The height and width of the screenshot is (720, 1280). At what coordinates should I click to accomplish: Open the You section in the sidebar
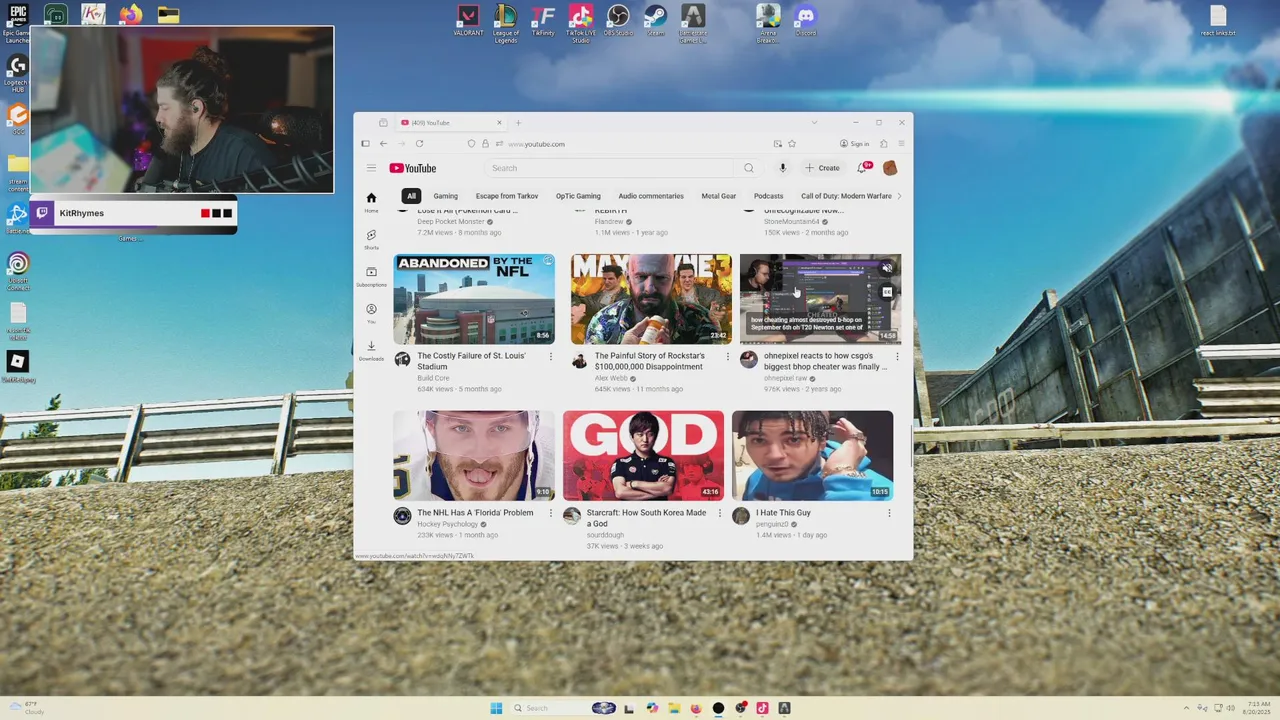tap(371, 313)
